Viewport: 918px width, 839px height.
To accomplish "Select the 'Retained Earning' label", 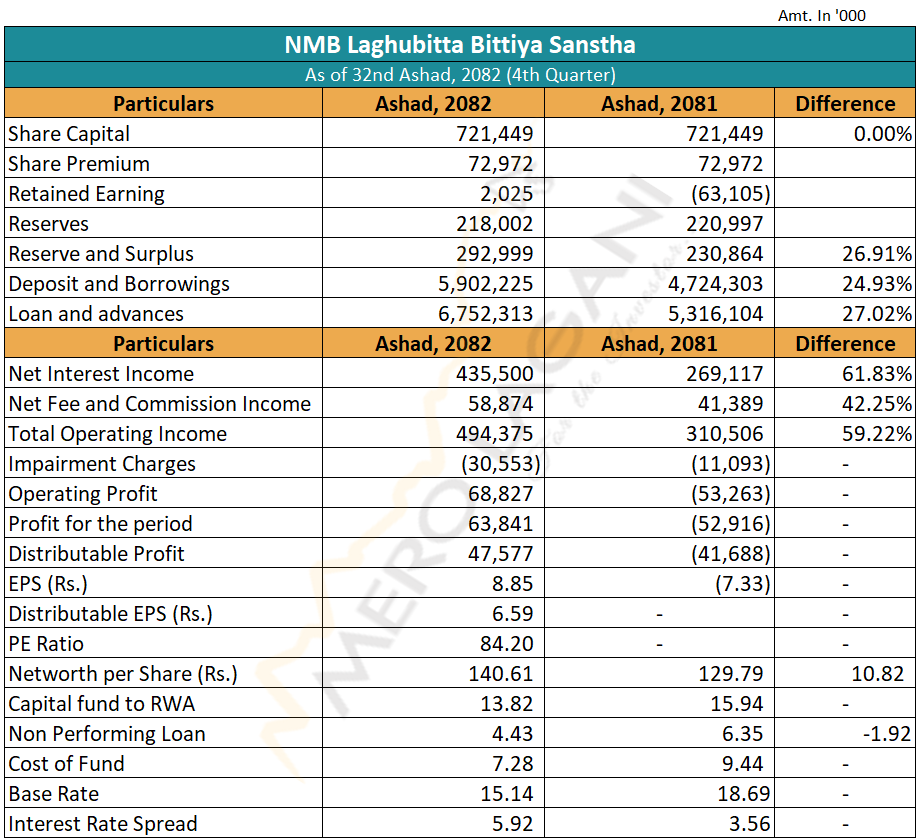I will pyautogui.click(x=87, y=194).
